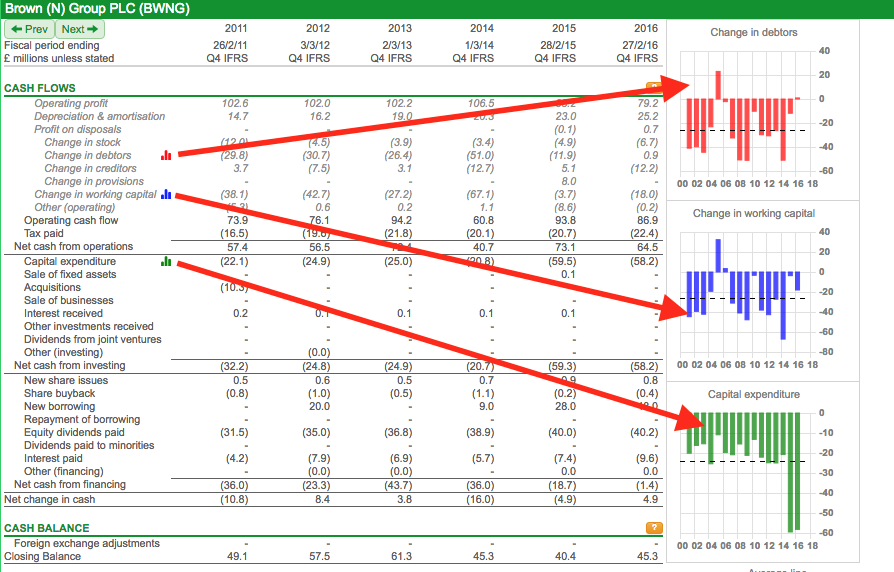894x572 pixels.
Task: Open the red chart icon for Change in debtors
Action: click(x=166, y=155)
